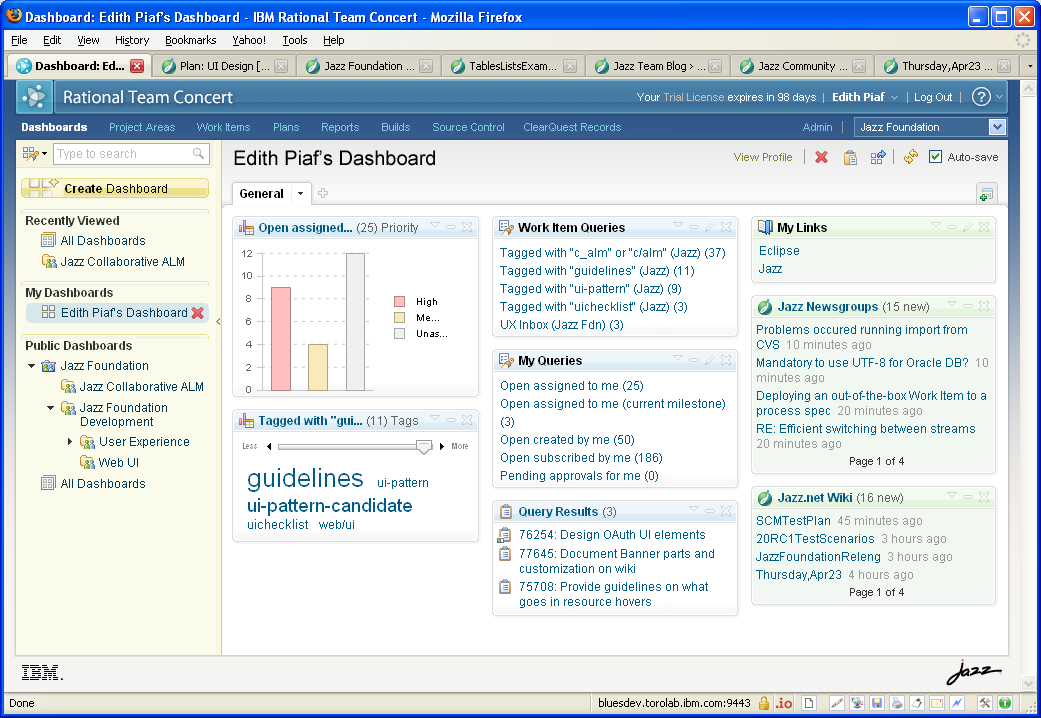Image resolution: width=1041 pixels, height=718 pixels.
Task: Open the Plans navigation tab
Action: (x=286, y=127)
